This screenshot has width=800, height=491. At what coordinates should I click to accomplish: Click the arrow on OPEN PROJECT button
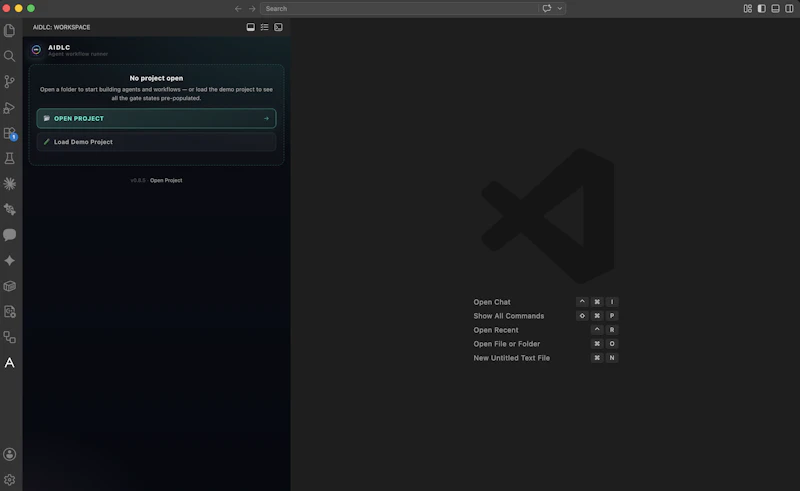point(266,118)
